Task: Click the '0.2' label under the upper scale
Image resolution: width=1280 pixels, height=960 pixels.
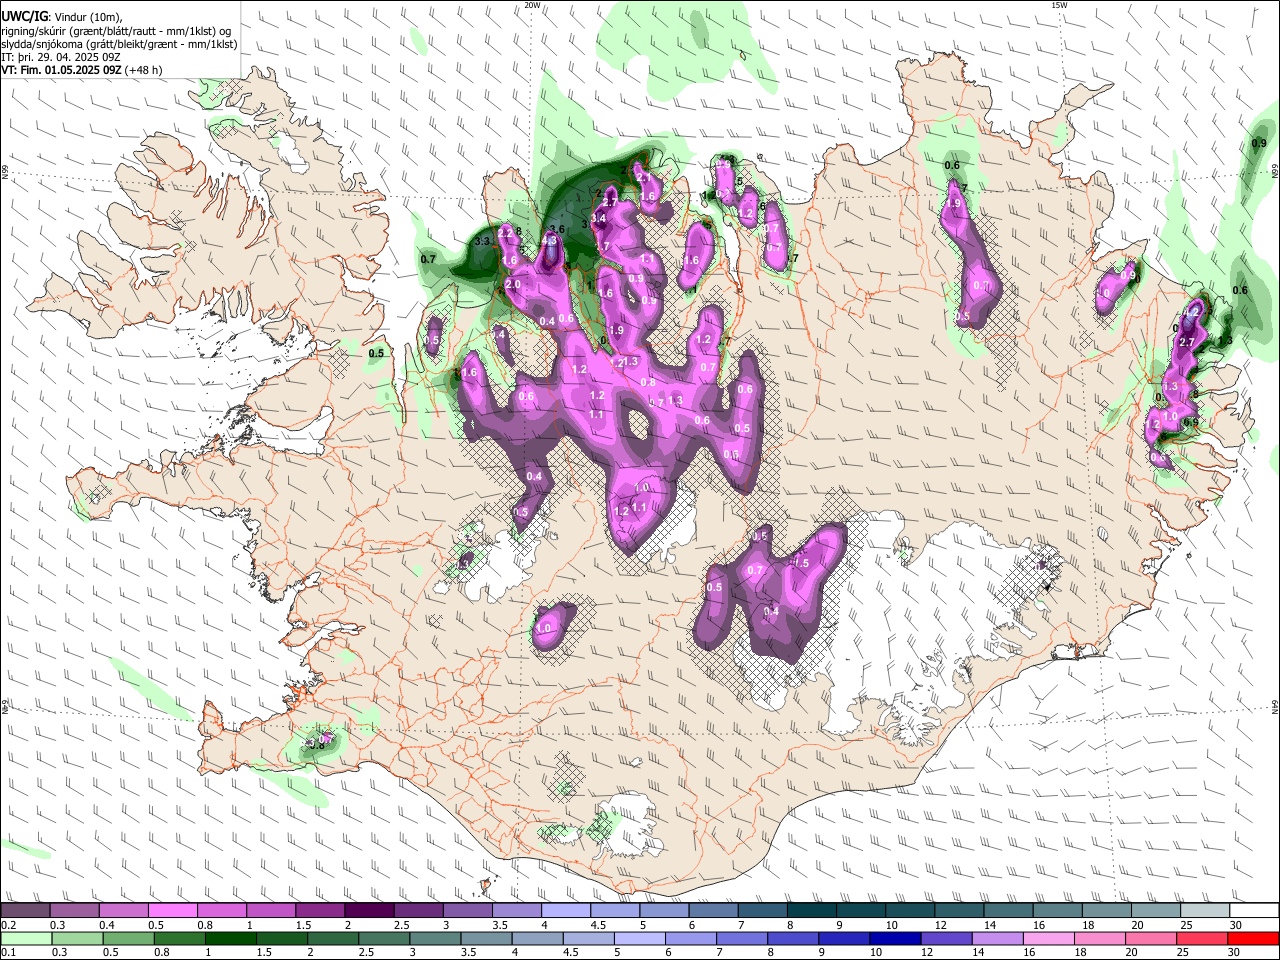Action: click(x=7, y=925)
